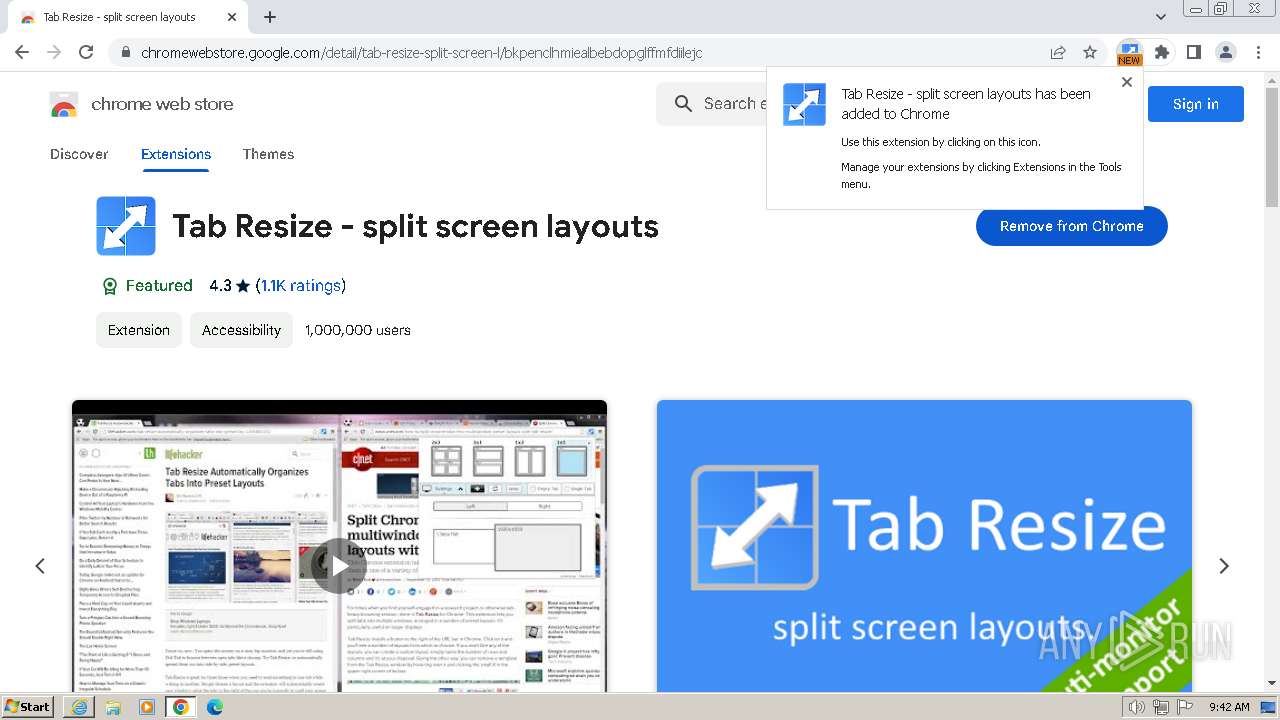Screen dimensions: 1280x720
Task: Click the lock icon in address bar
Action: point(126,53)
